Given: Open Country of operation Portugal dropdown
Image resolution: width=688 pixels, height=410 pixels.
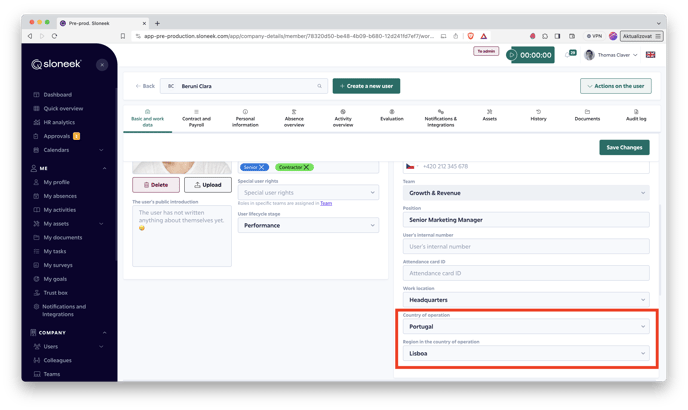Looking at the screenshot, I should (x=526, y=327).
